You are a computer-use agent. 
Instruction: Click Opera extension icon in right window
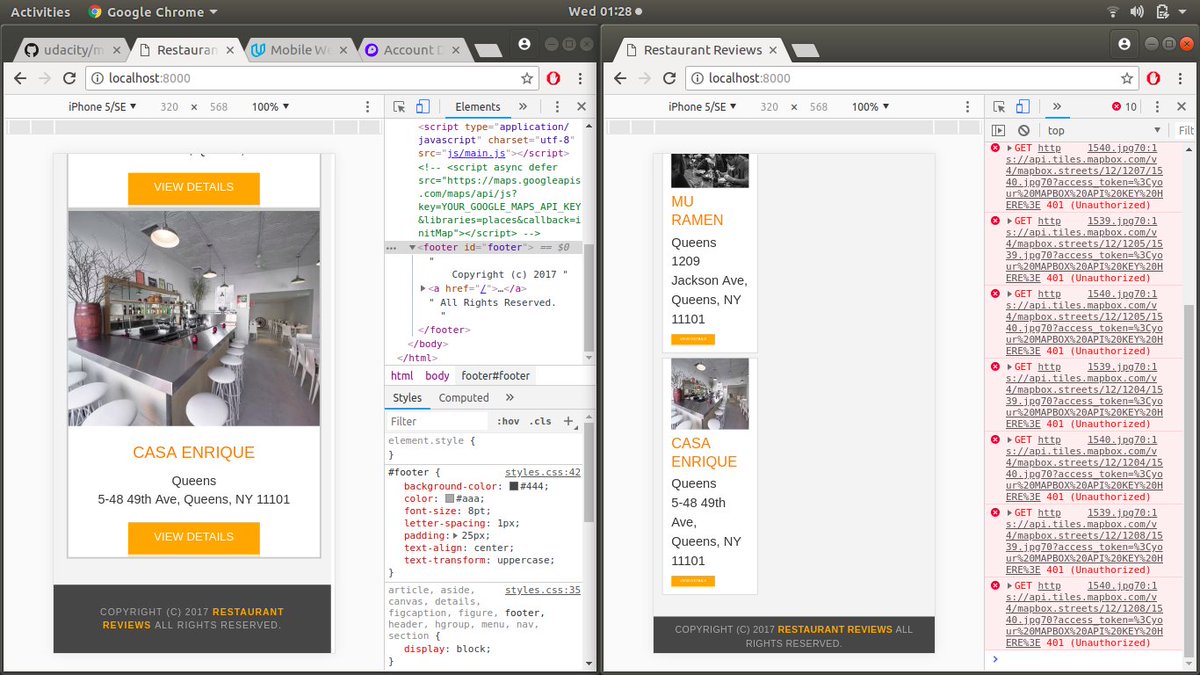(x=1154, y=78)
